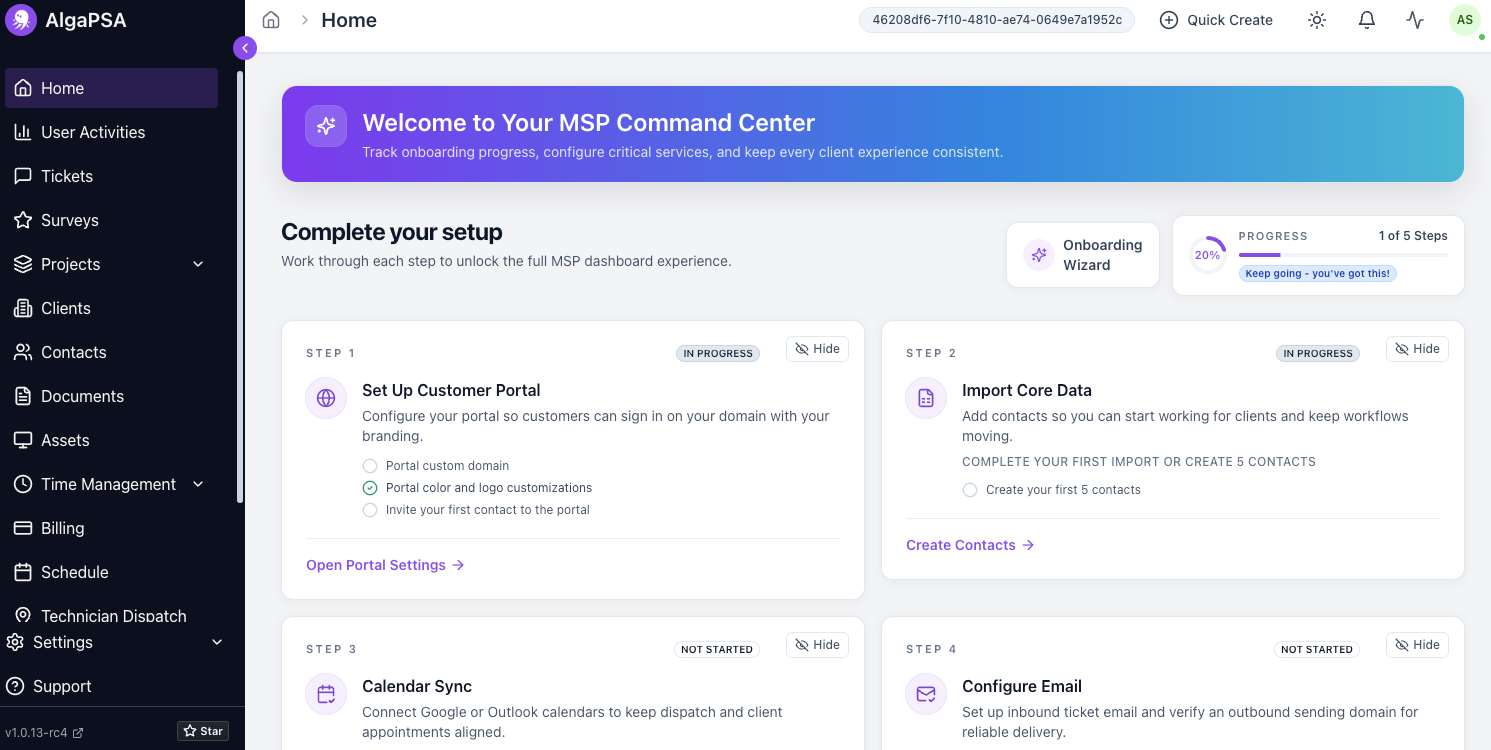This screenshot has height=750, width=1491.
Task: Toggle the light/dark theme sun icon
Action: (x=1316, y=19)
